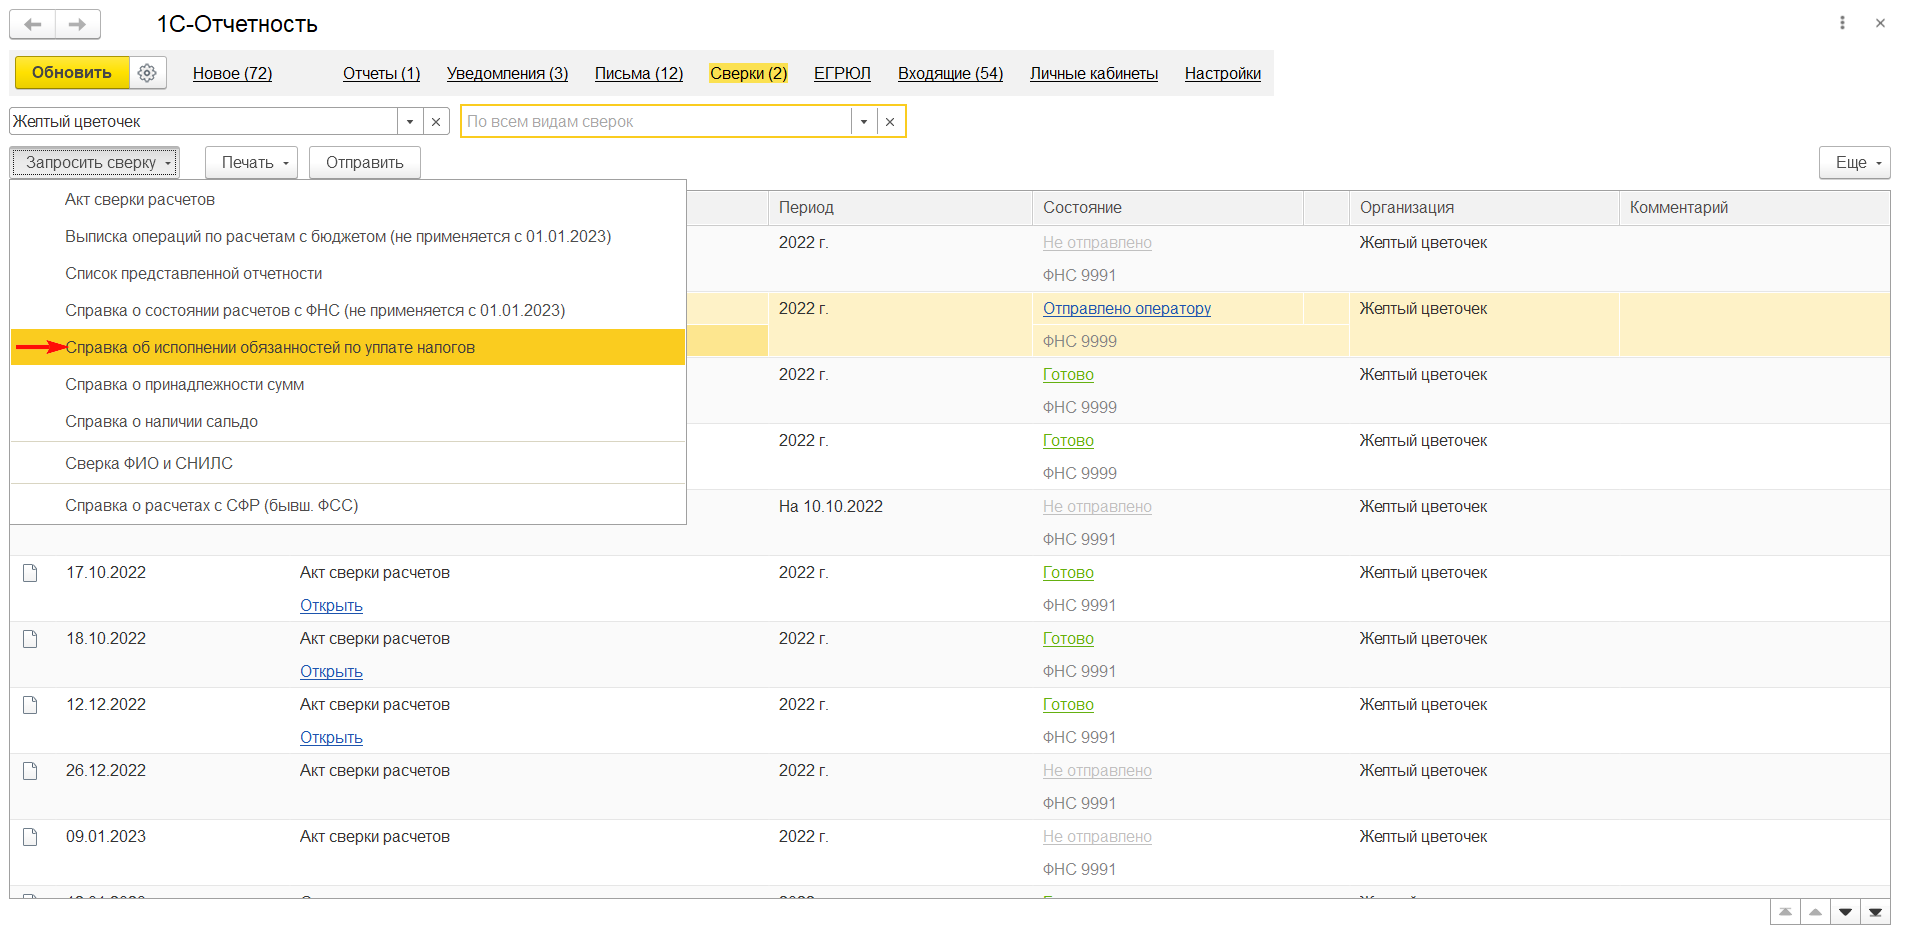Choose Справка о наличии сальдо
This screenshot has height=935, width=1907.
[x=348, y=422]
